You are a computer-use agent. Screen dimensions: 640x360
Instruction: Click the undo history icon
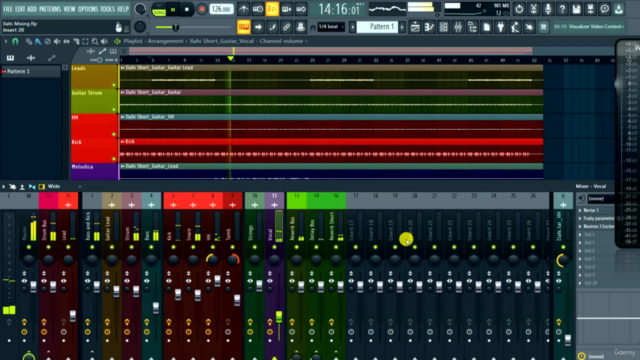pyautogui.click(x=519, y=9)
